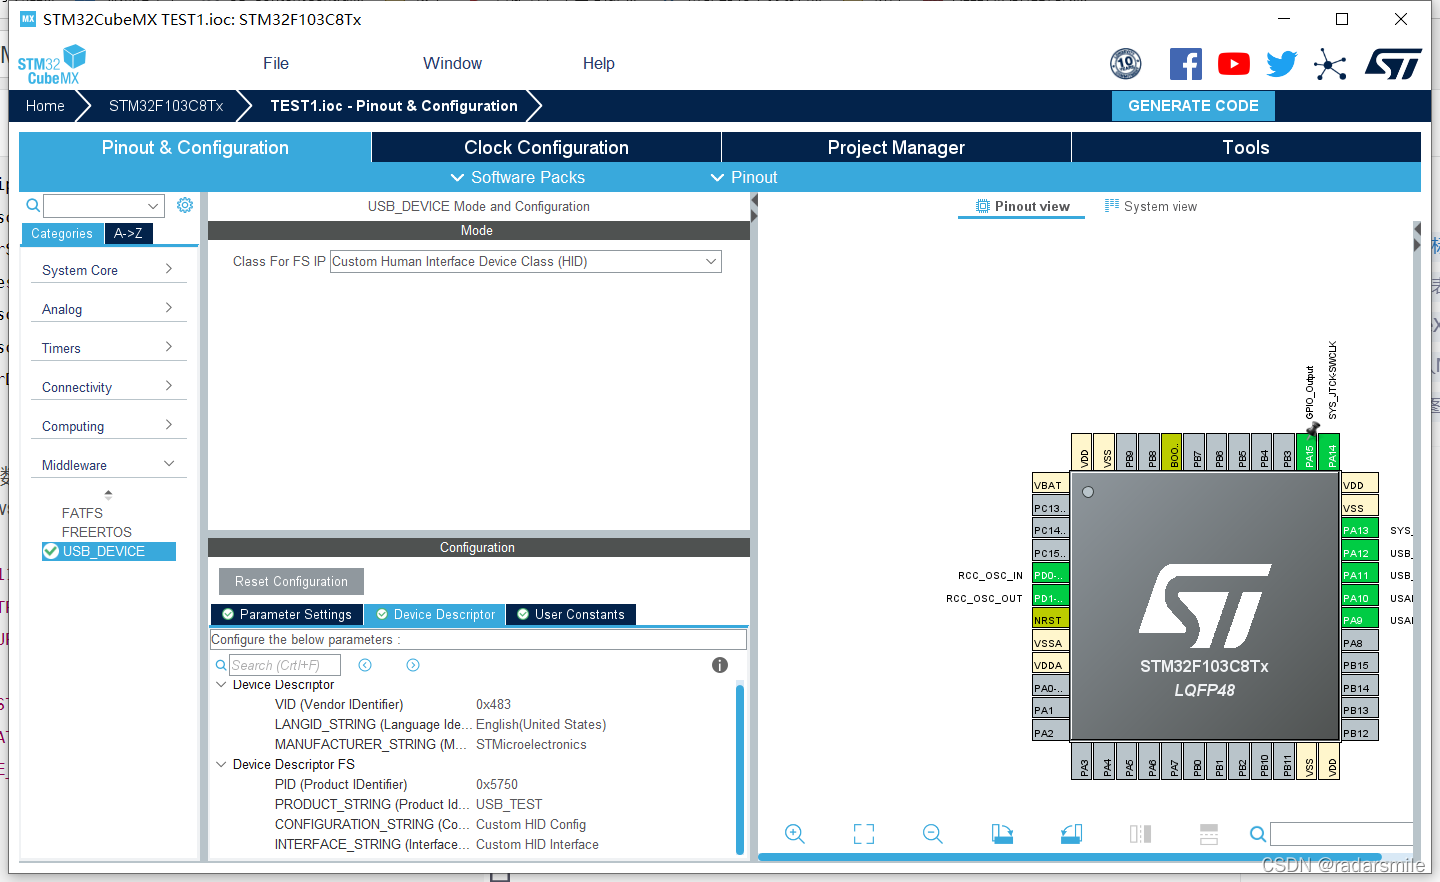
Task: Open the Class For FS IP dropdown
Action: point(709,261)
